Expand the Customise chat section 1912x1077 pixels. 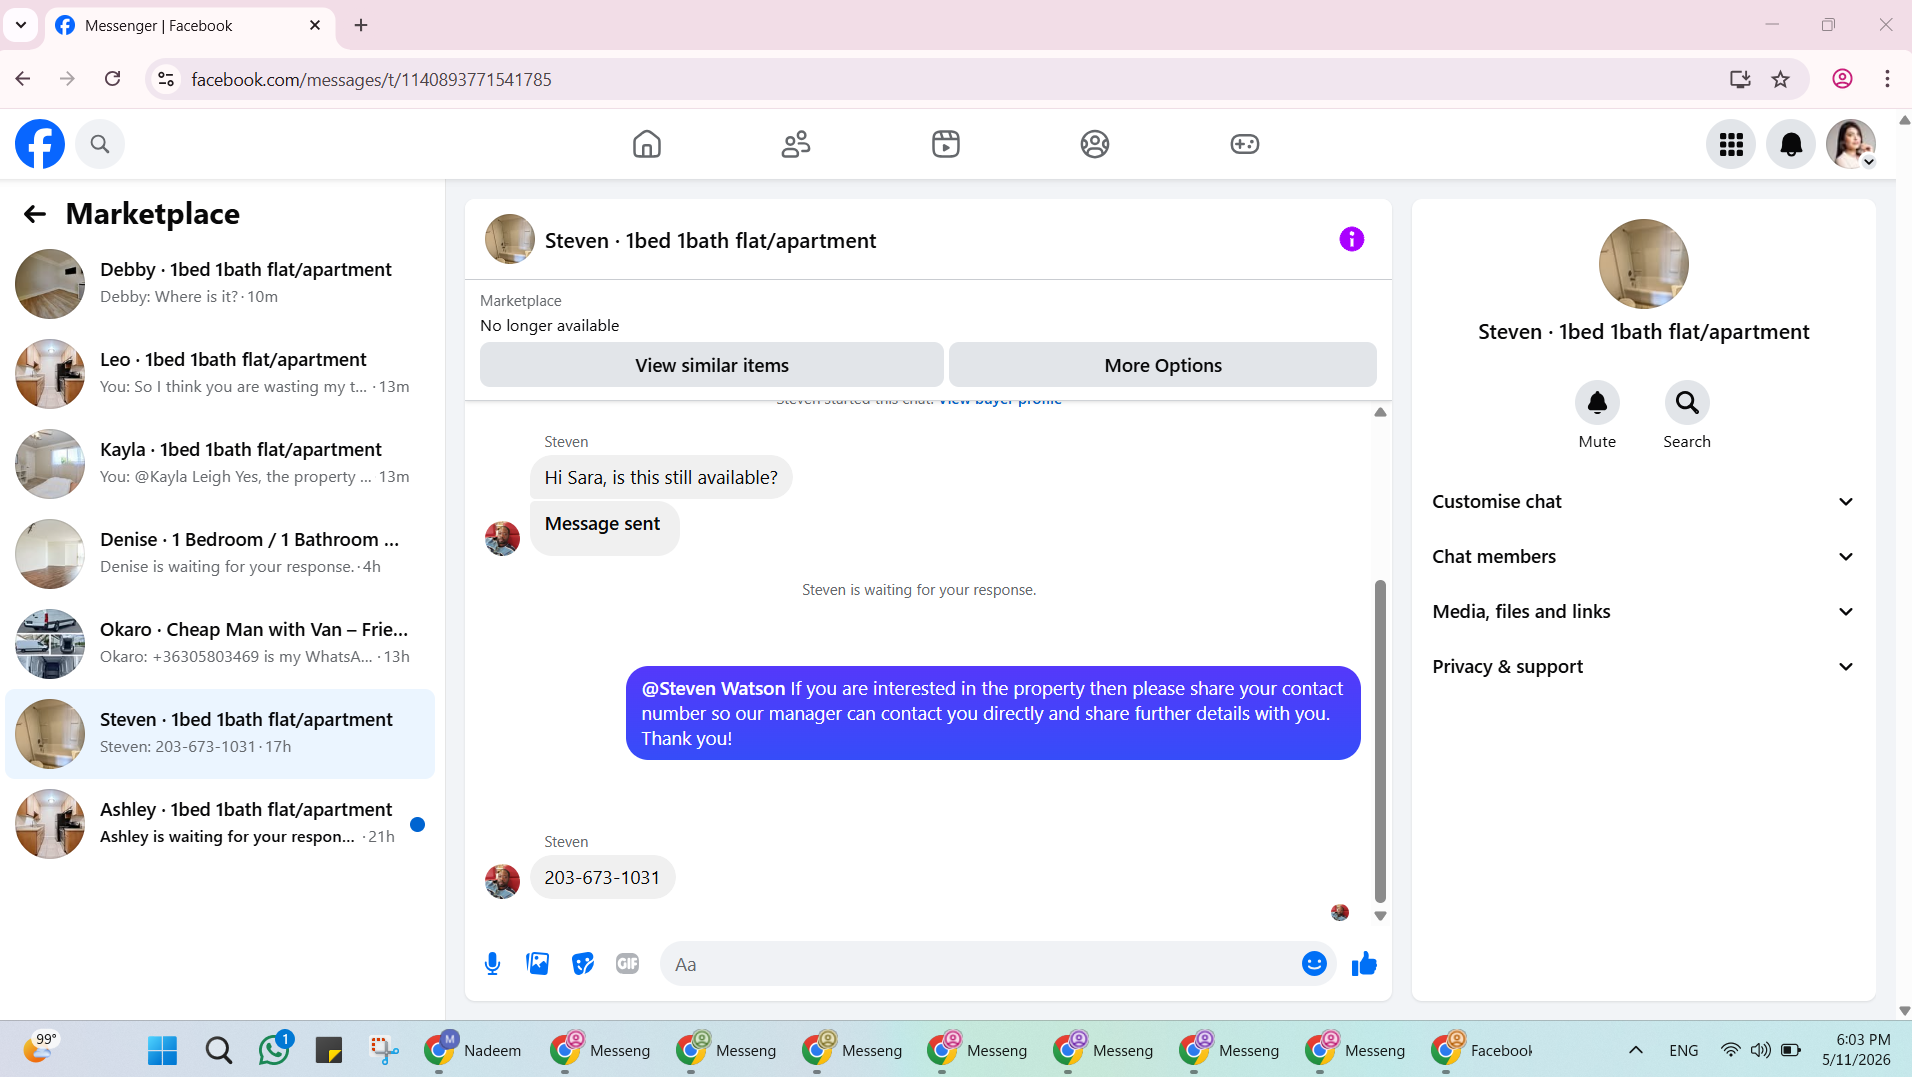pos(1643,502)
